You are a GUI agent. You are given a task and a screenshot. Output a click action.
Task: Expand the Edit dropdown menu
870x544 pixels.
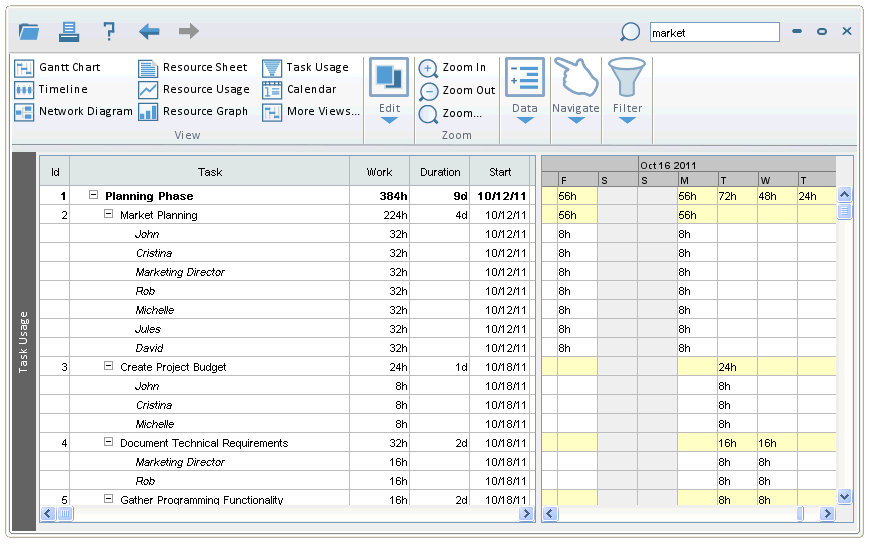[x=389, y=119]
